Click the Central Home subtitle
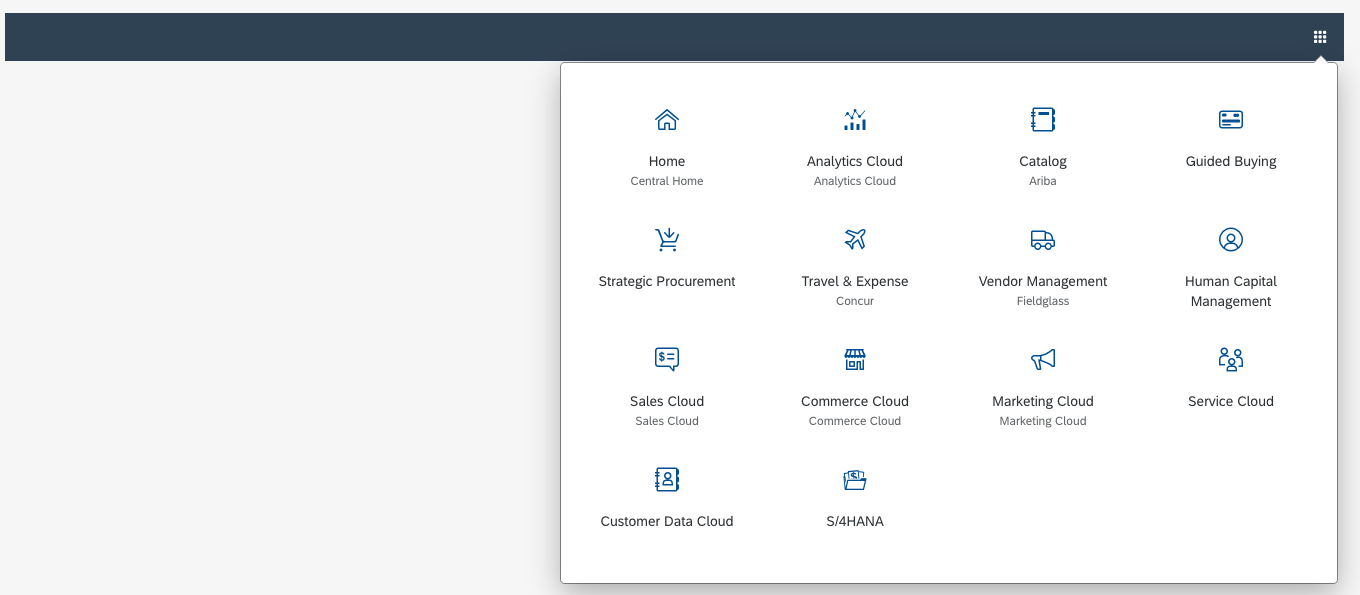Image resolution: width=1360 pixels, height=595 pixels. click(667, 181)
